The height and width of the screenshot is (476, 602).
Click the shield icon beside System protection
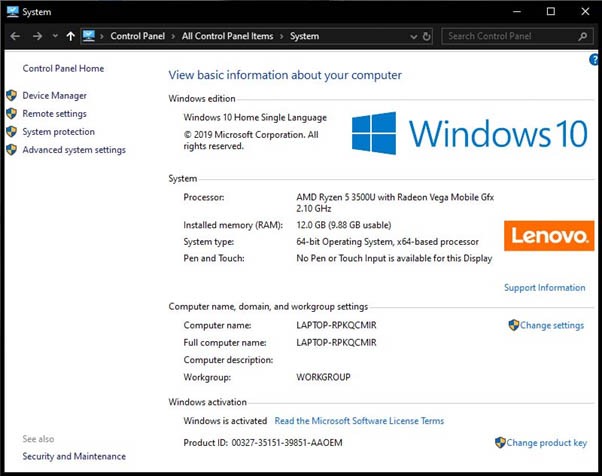pos(12,132)
